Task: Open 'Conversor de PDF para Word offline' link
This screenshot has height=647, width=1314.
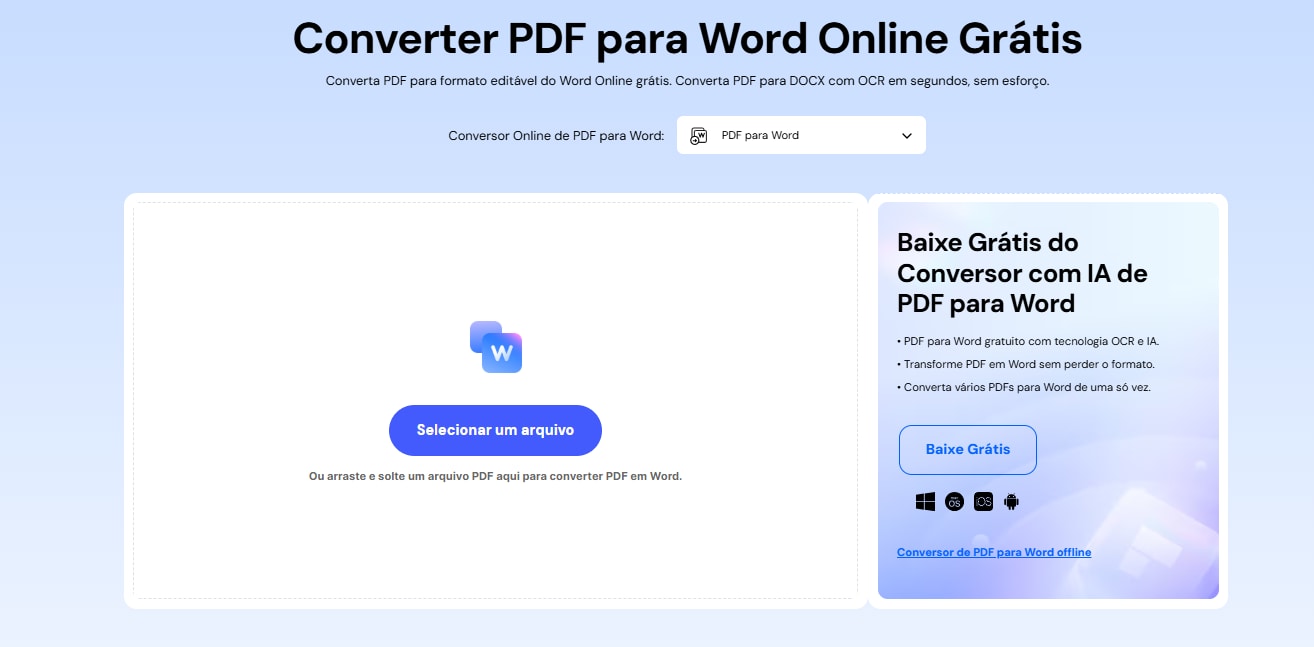Action: coord(994,552)
